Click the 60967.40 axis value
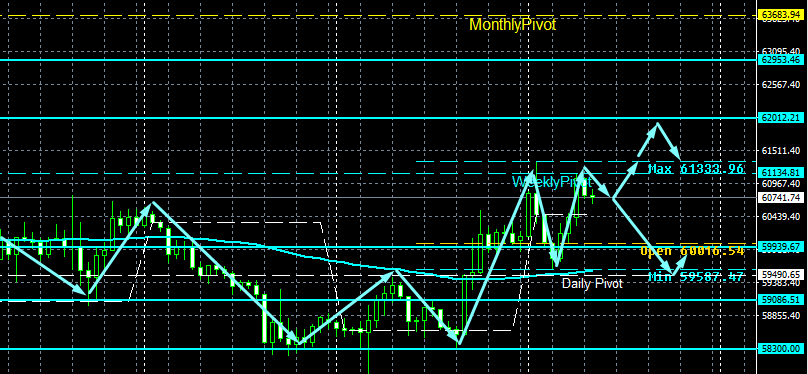Screen dimensions: 808x374 pos(781,183)
